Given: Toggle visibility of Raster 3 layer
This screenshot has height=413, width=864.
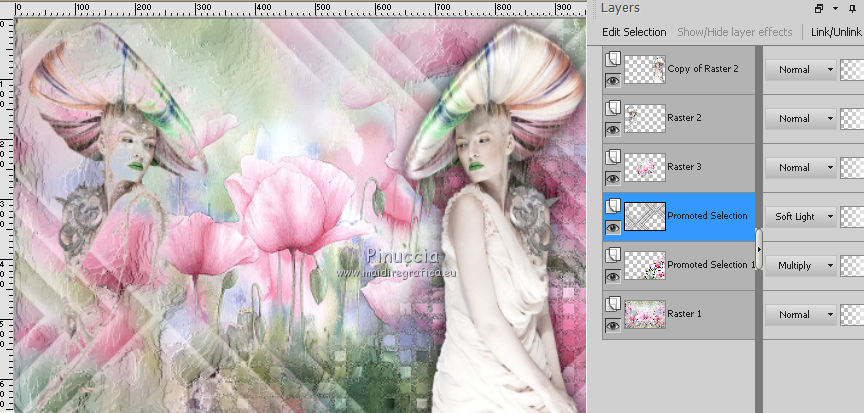Looking at the screenshot, I should (612, 178).
